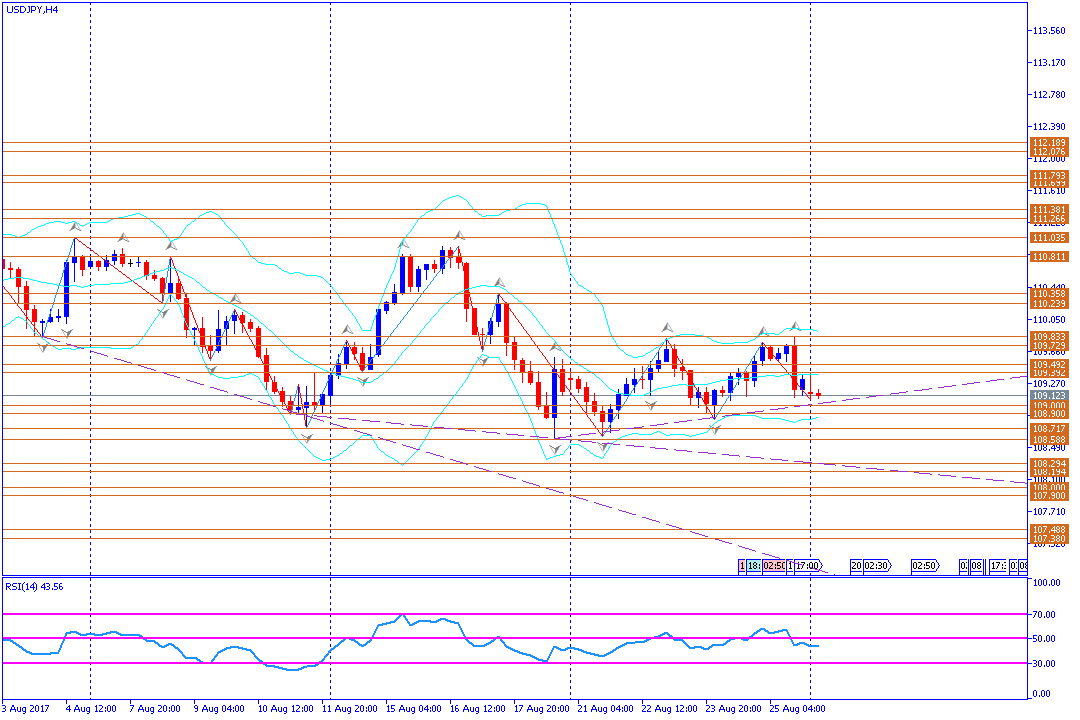Click the 111.793 level price label
This screenshot has width=1080, height=720.
(1049, 176)
